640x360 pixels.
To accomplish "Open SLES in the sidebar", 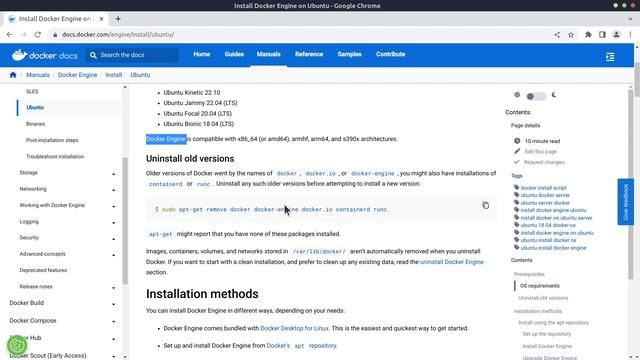I will 32,91.
